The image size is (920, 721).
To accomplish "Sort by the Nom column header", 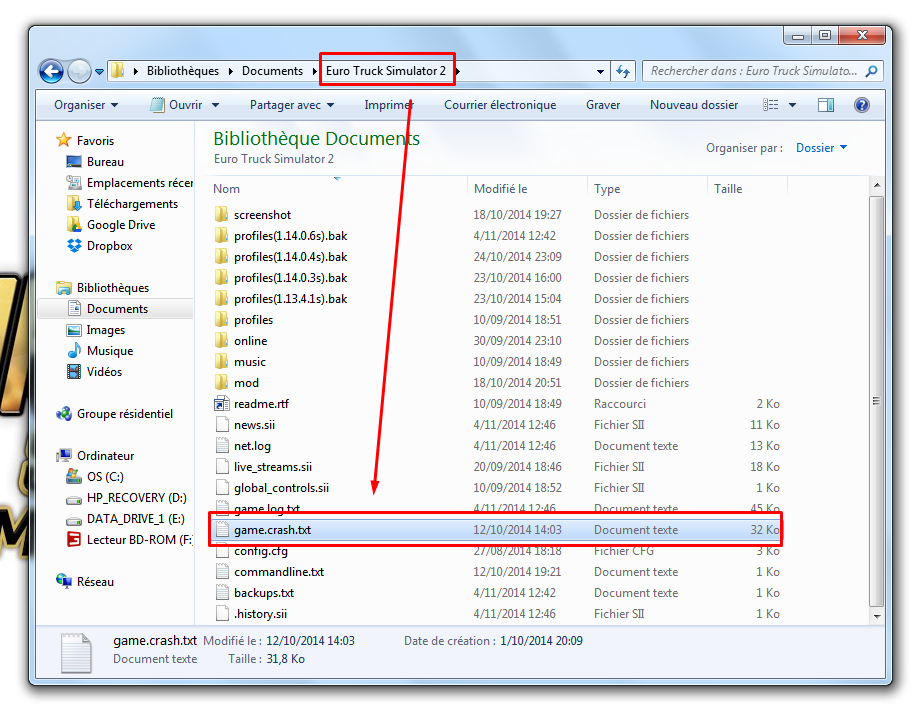I will pyautogui.click(x=226, y=189).
